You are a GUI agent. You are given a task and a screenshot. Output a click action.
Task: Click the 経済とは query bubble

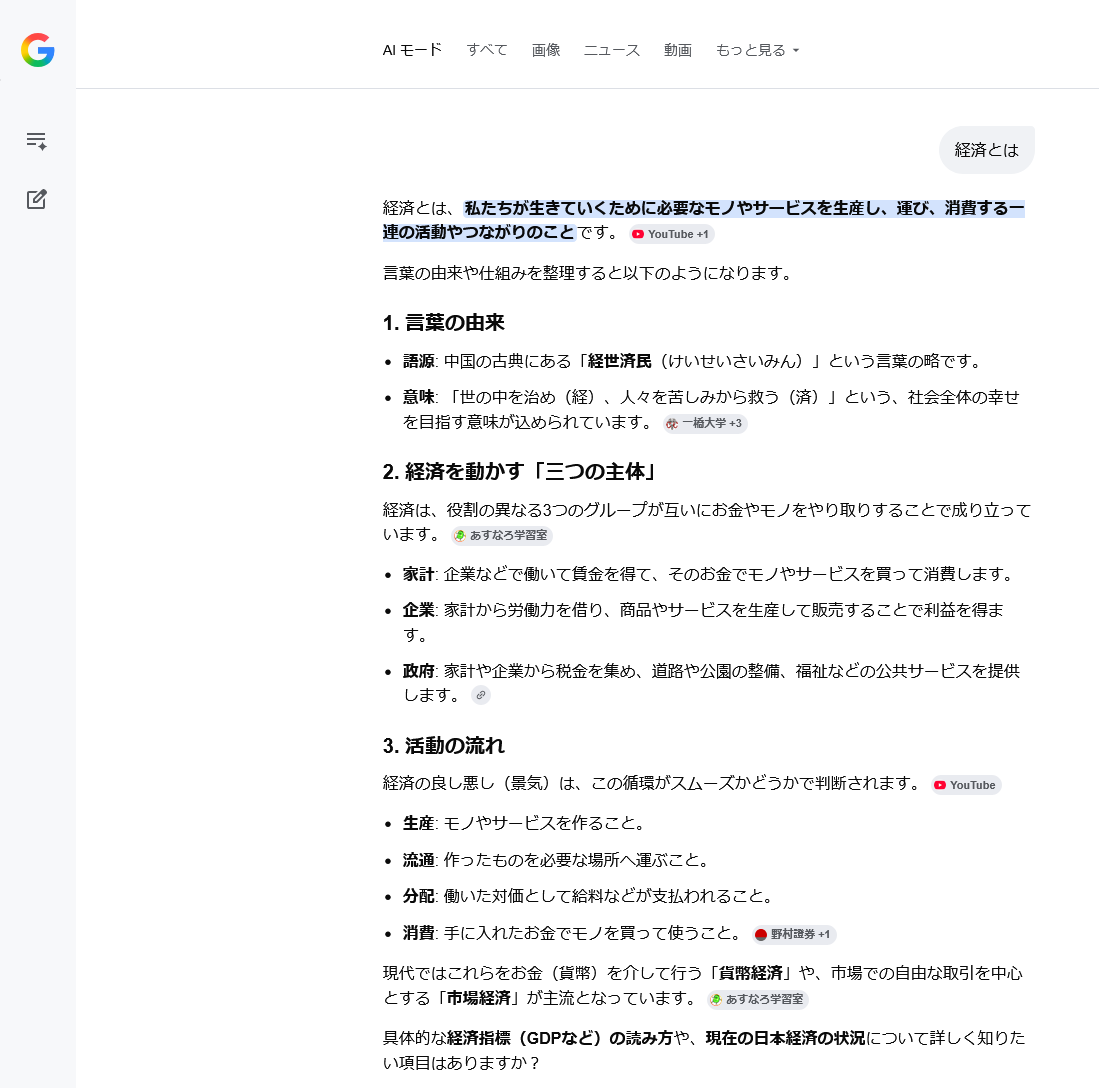[986, 150]
